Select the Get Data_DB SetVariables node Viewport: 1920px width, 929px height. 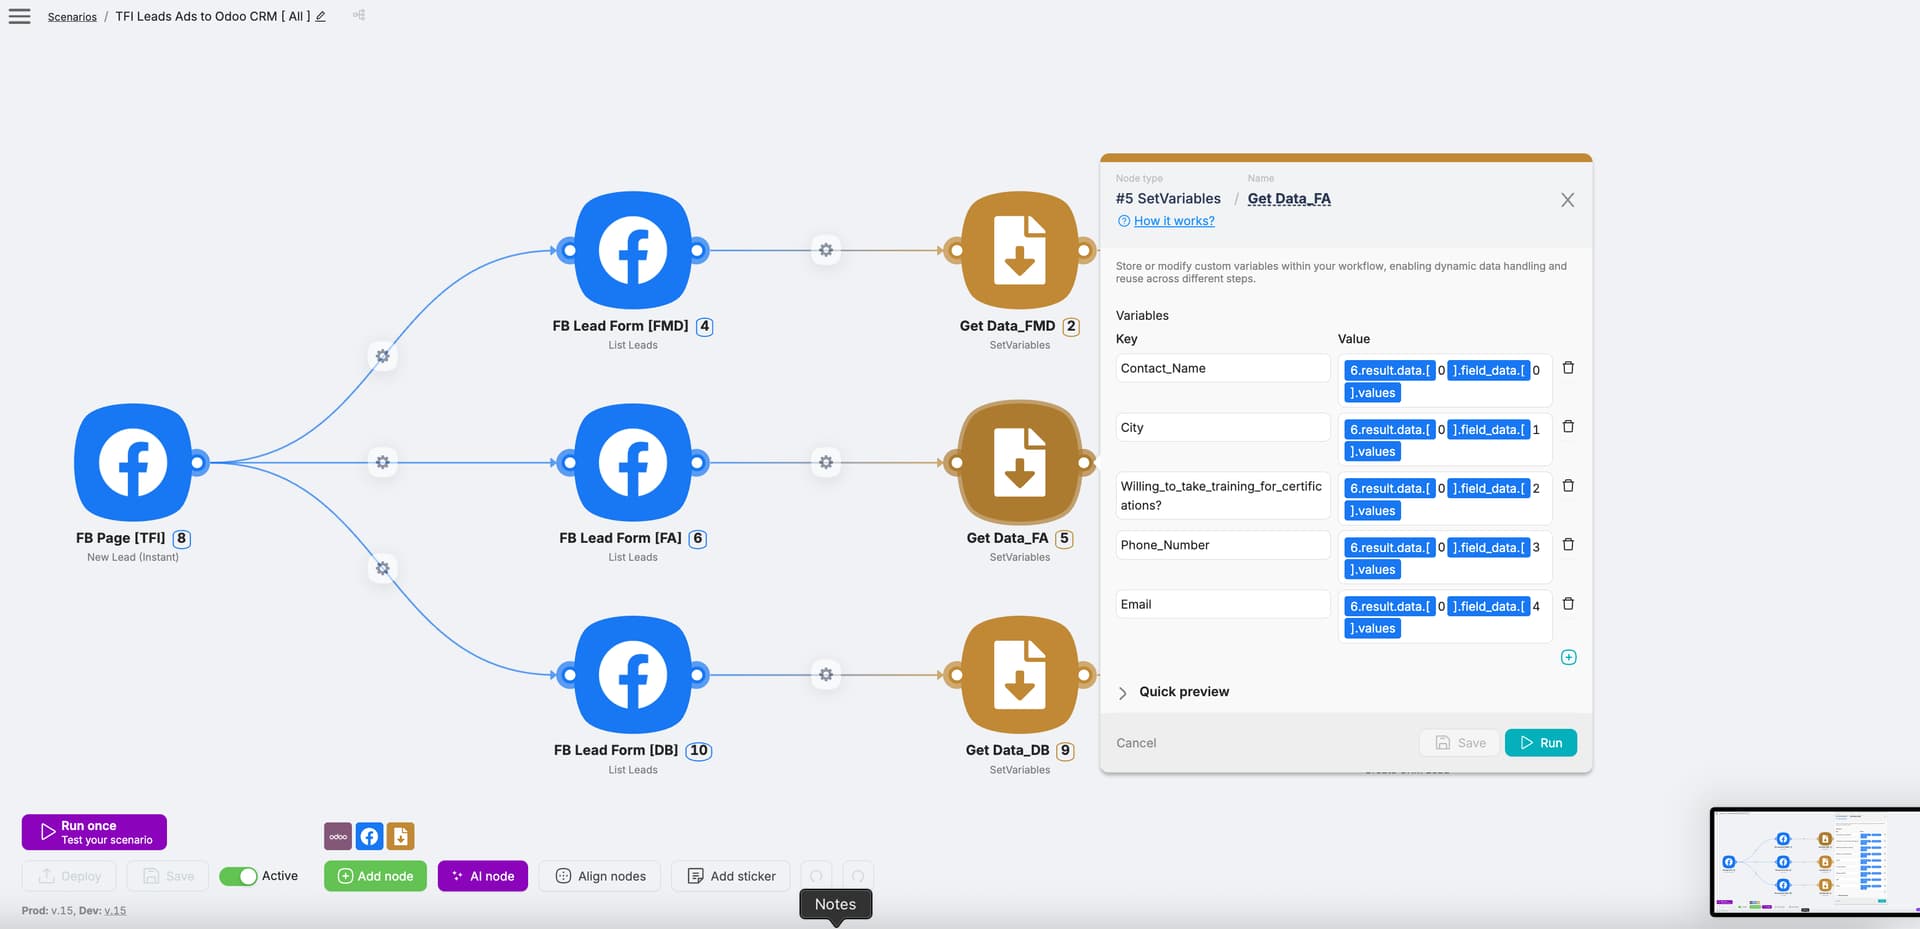tap(1020, 675)
